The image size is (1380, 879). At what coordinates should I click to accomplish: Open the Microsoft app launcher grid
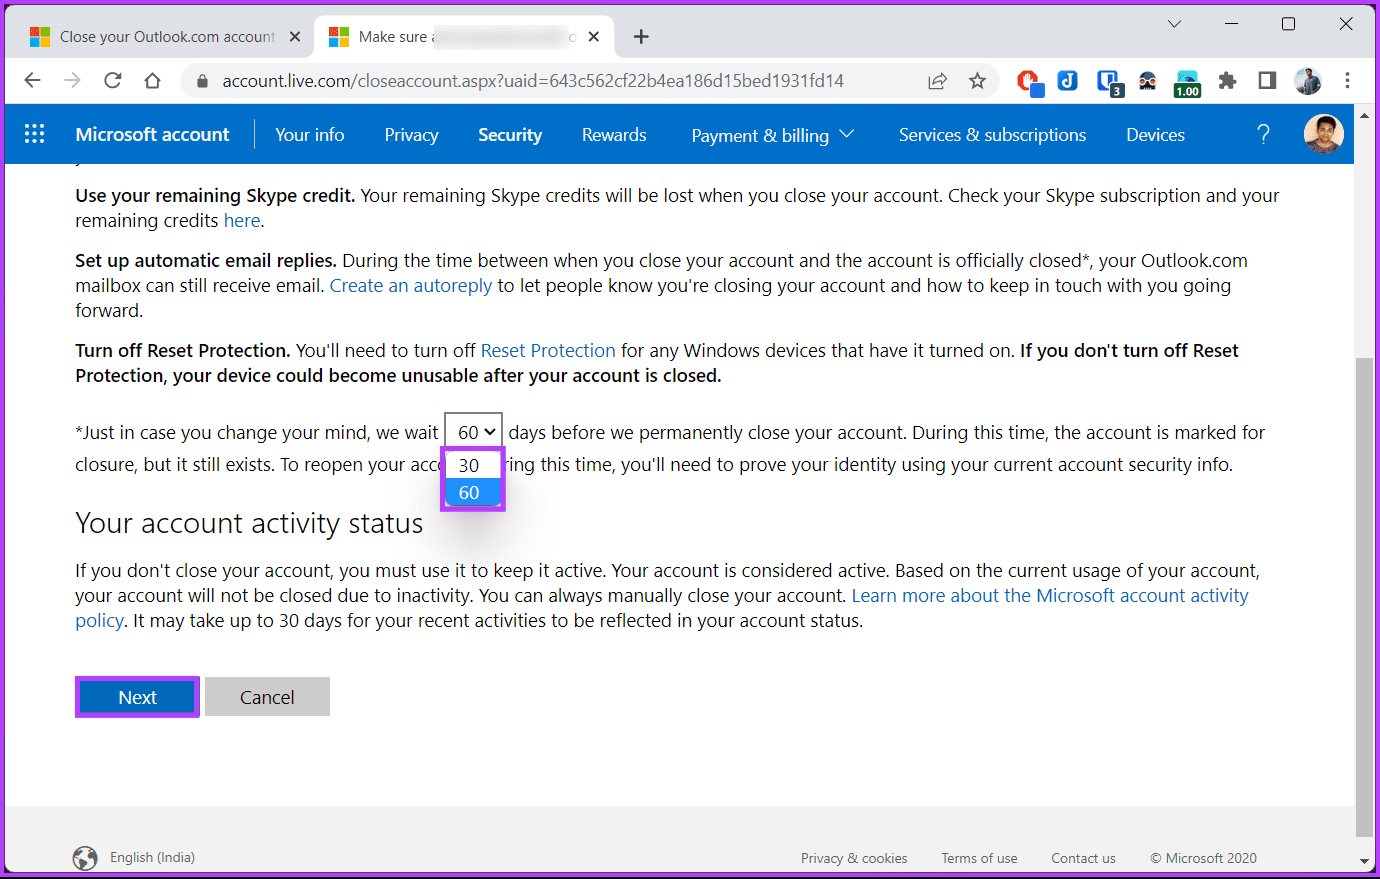click(x=34, y=134)
